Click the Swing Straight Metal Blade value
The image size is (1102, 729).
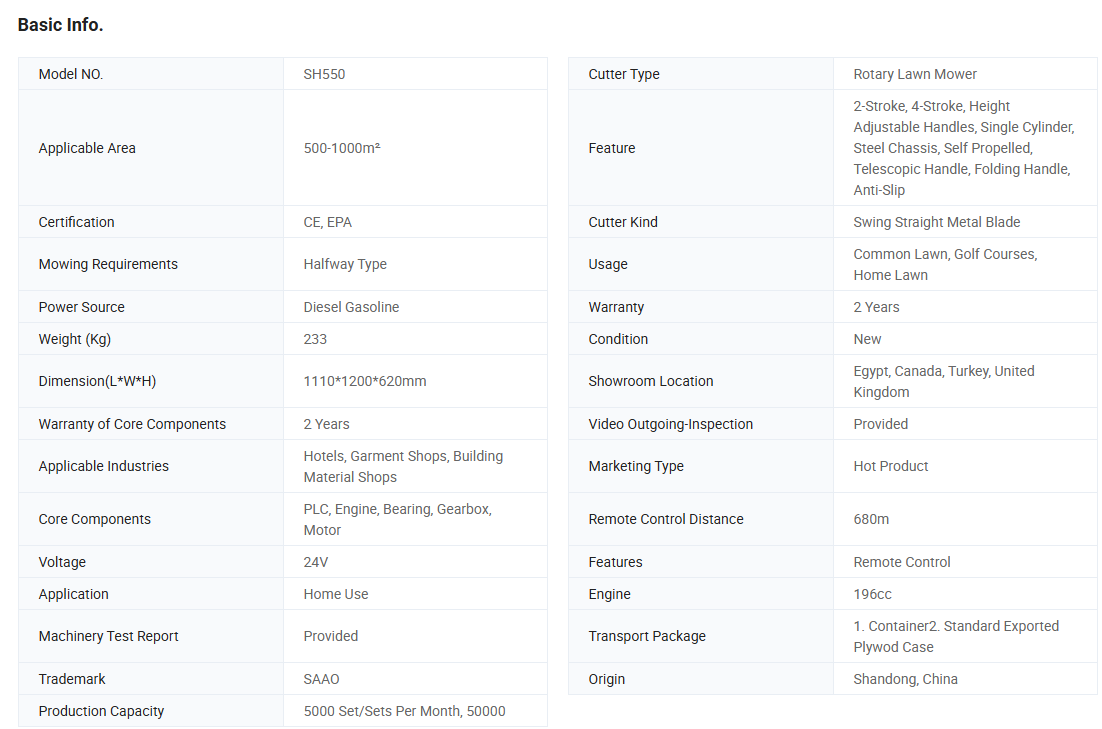(936, 222)
